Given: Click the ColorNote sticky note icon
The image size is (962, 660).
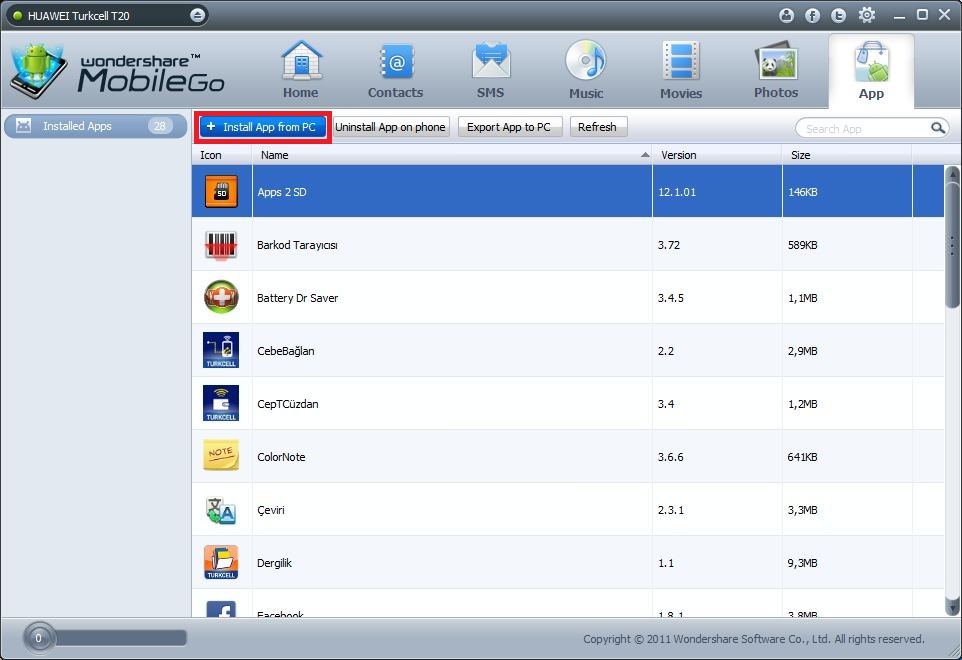Looking at the screenshot, I should (221, 456).
